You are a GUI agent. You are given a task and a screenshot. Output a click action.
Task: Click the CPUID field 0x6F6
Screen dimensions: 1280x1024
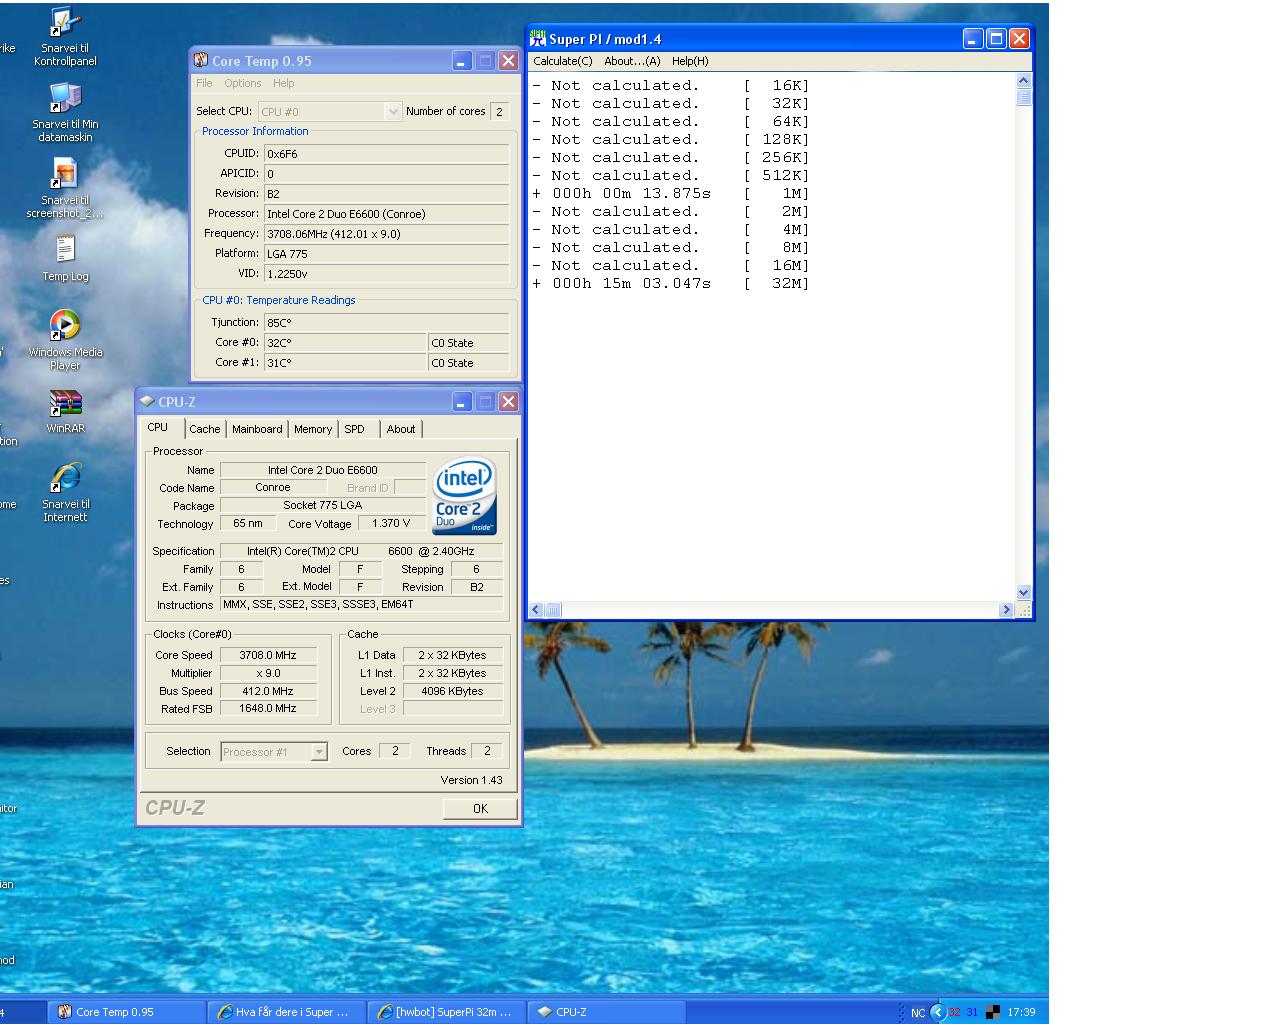point(386,154)
